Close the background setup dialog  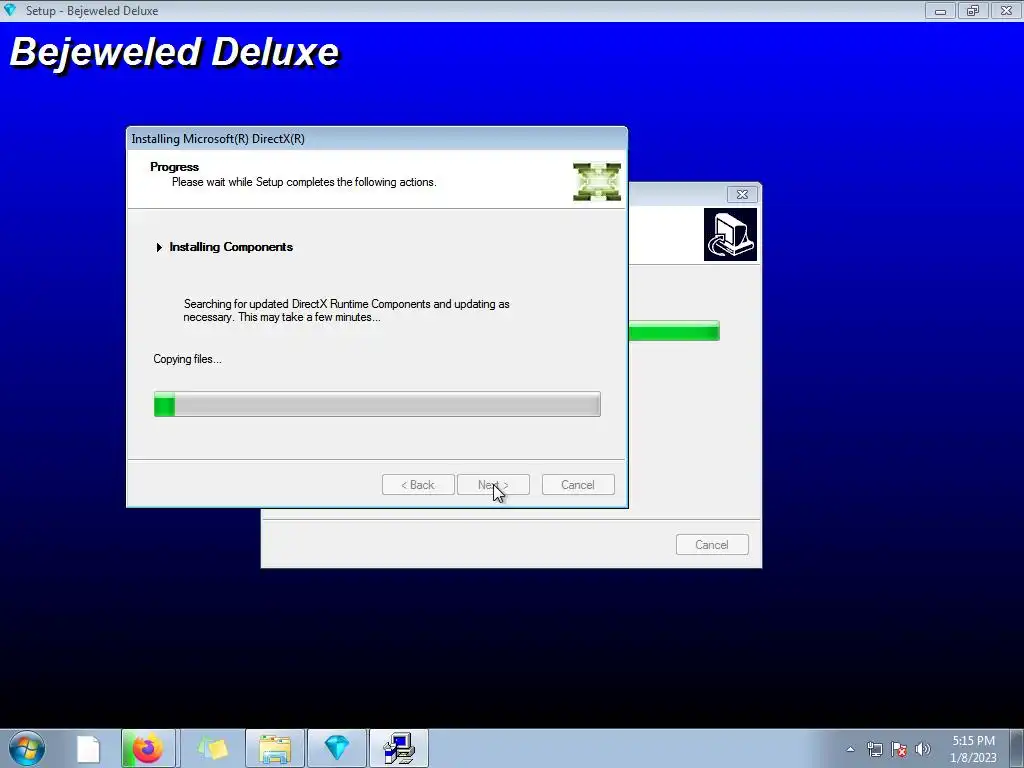(x=743, y=195)
